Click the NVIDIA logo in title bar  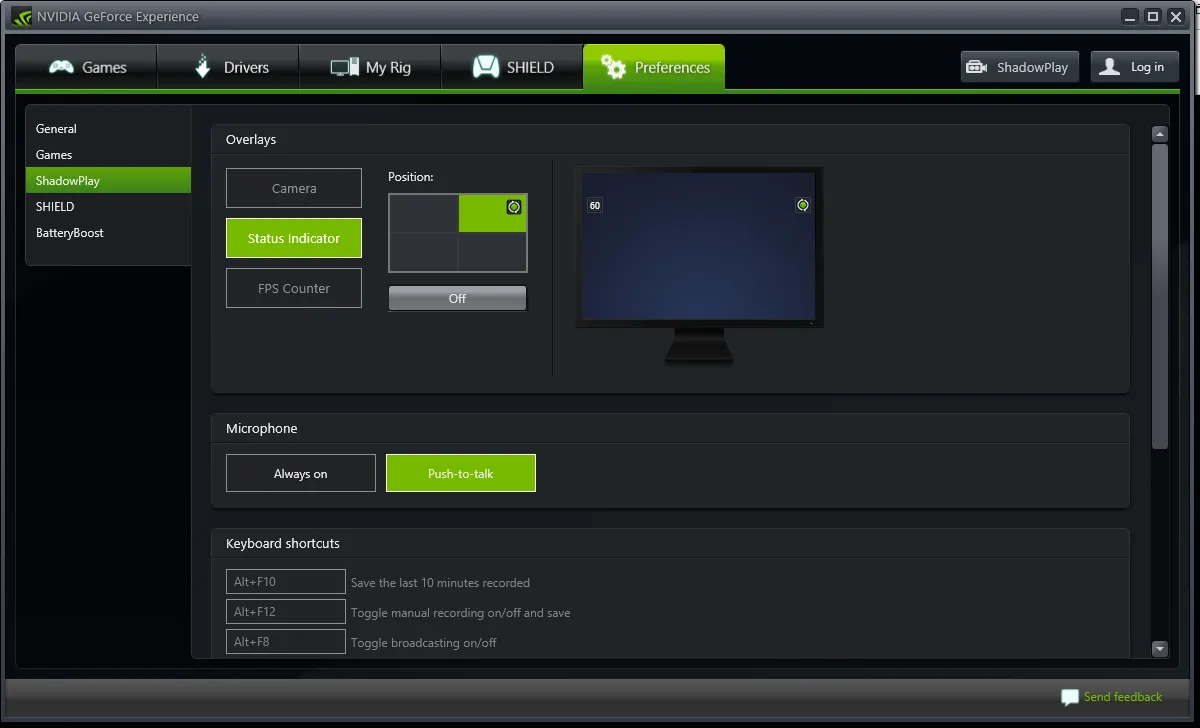click(x=21, y=16)
